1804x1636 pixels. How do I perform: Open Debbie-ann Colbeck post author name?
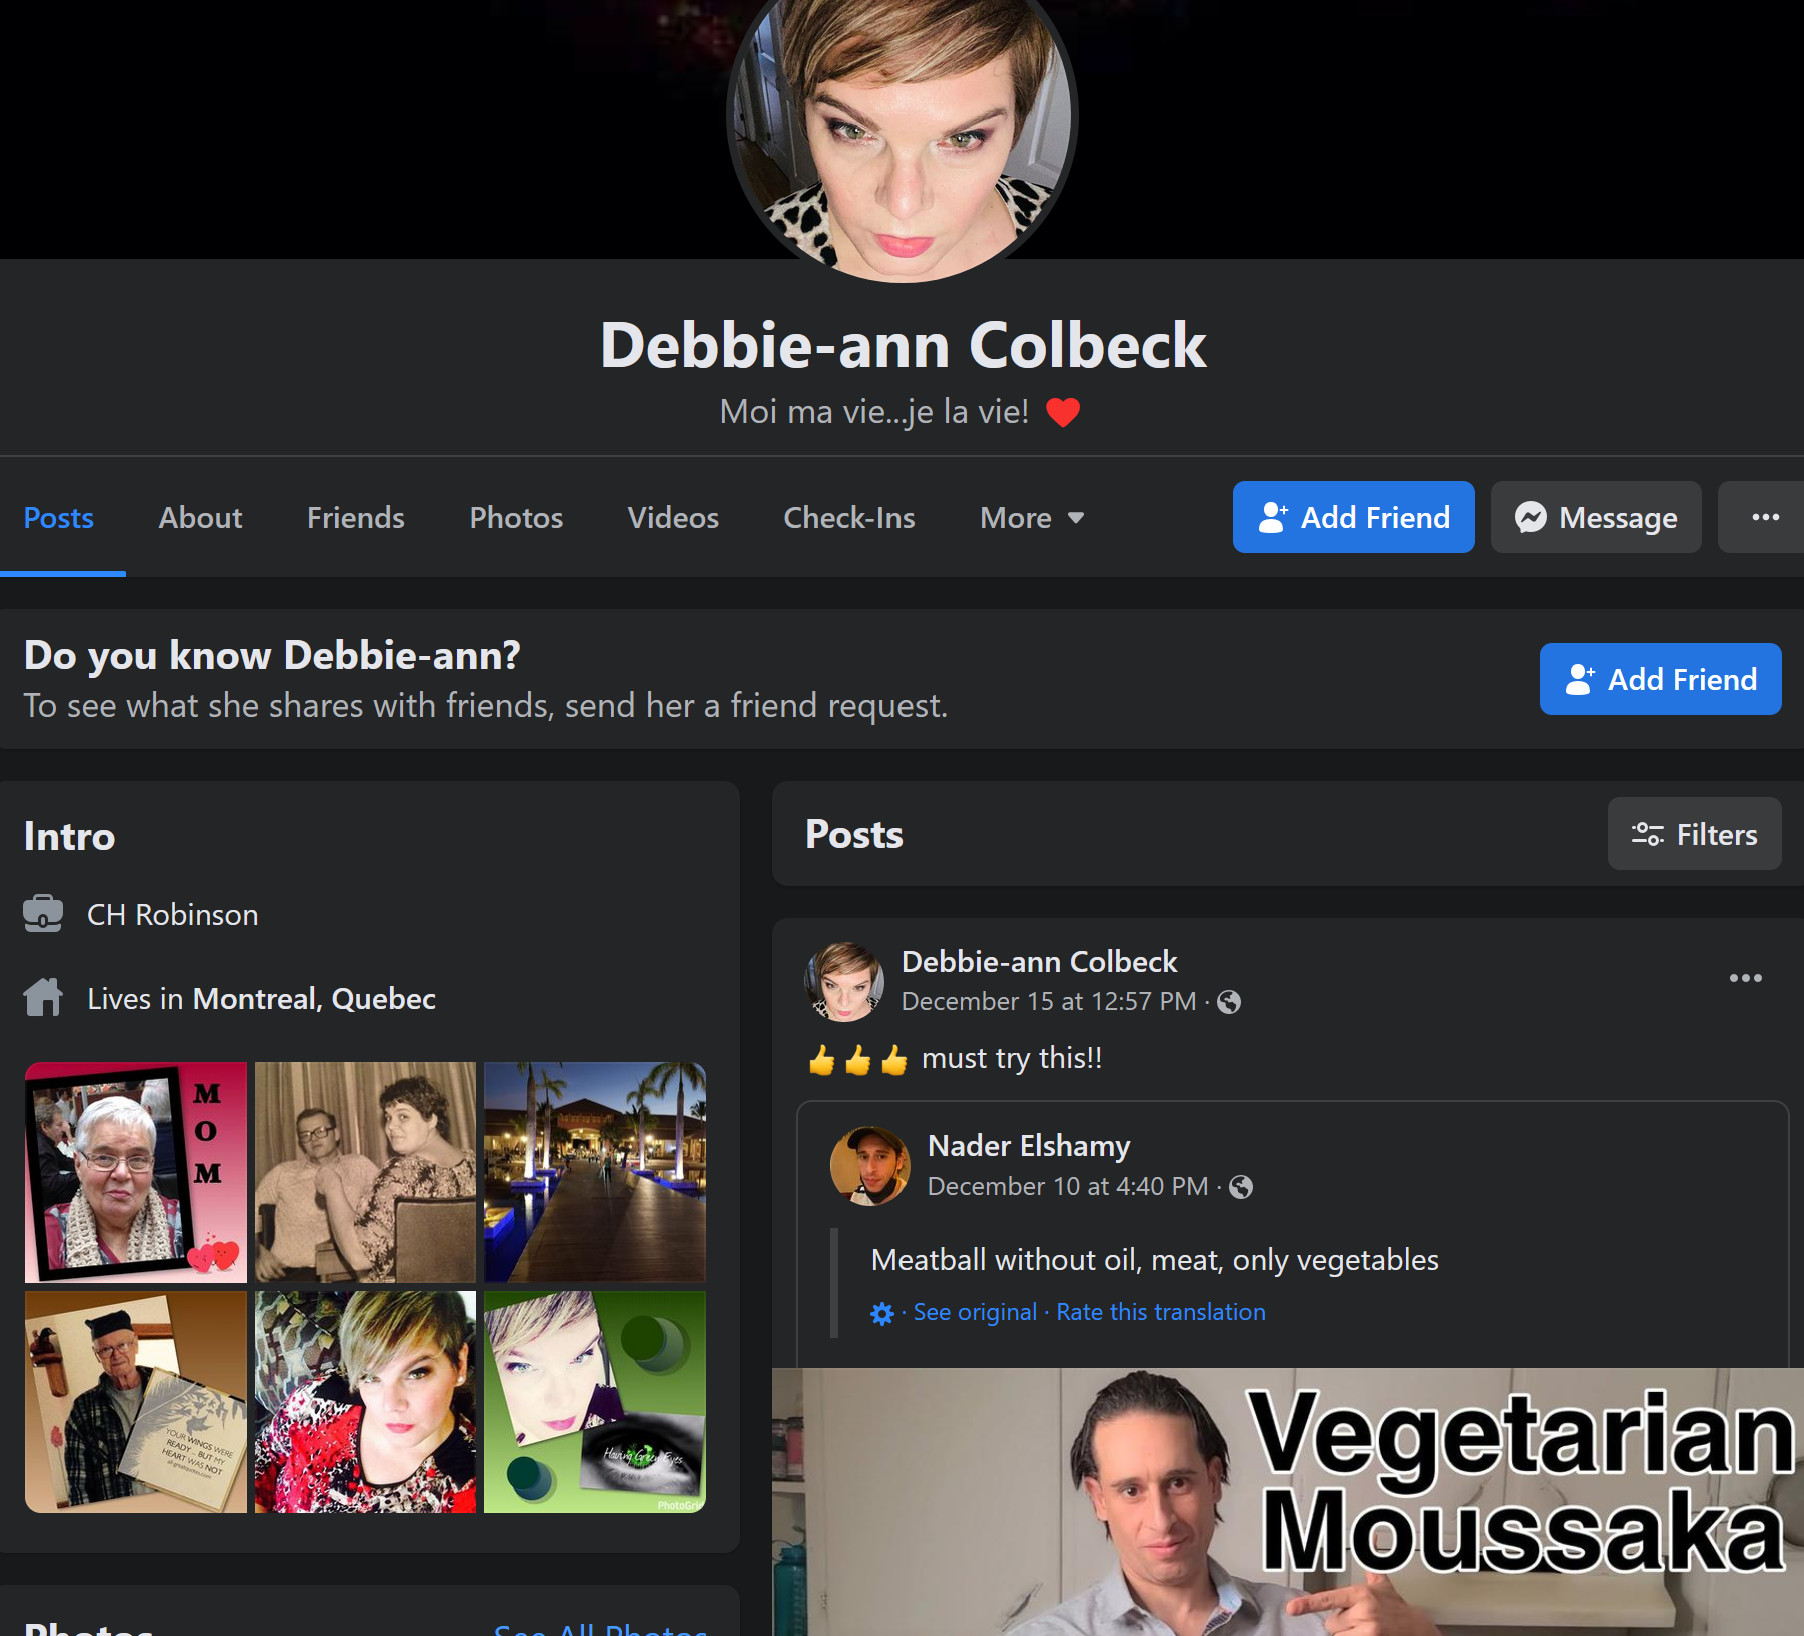1040,962
